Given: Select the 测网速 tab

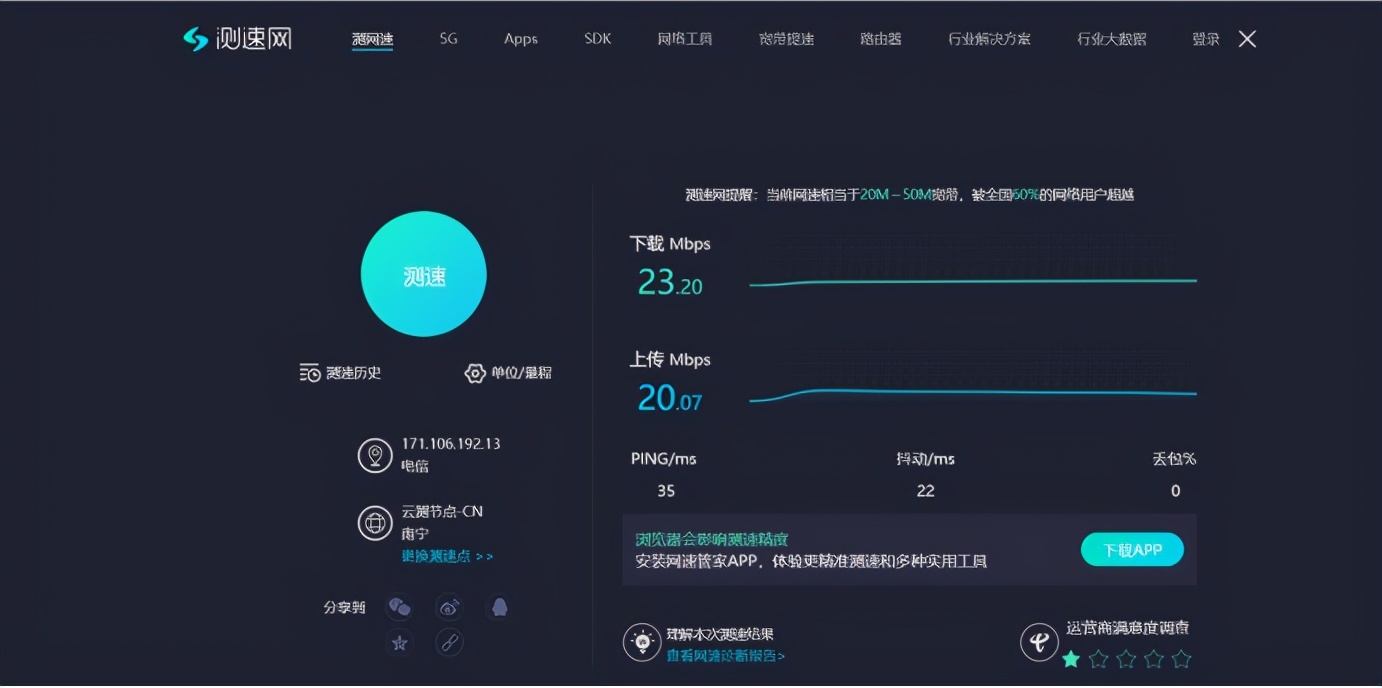Looking at the screenshot, I should (372, 39).
